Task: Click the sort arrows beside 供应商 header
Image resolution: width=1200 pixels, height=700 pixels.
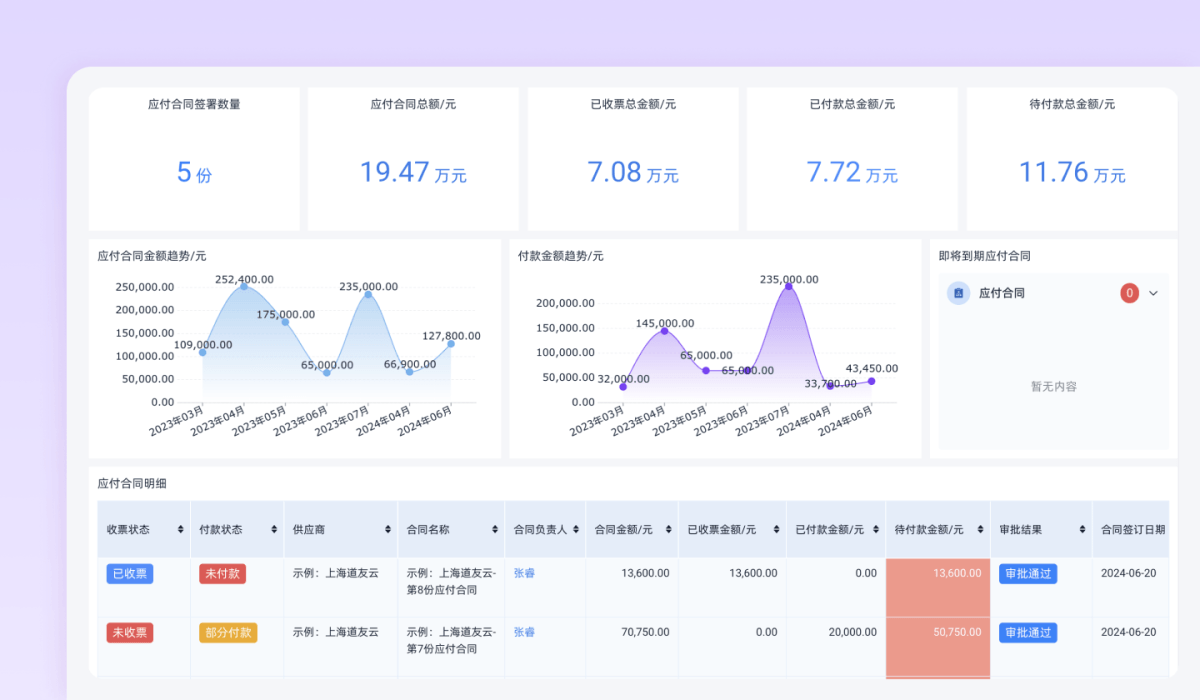Action: (388, 529)
